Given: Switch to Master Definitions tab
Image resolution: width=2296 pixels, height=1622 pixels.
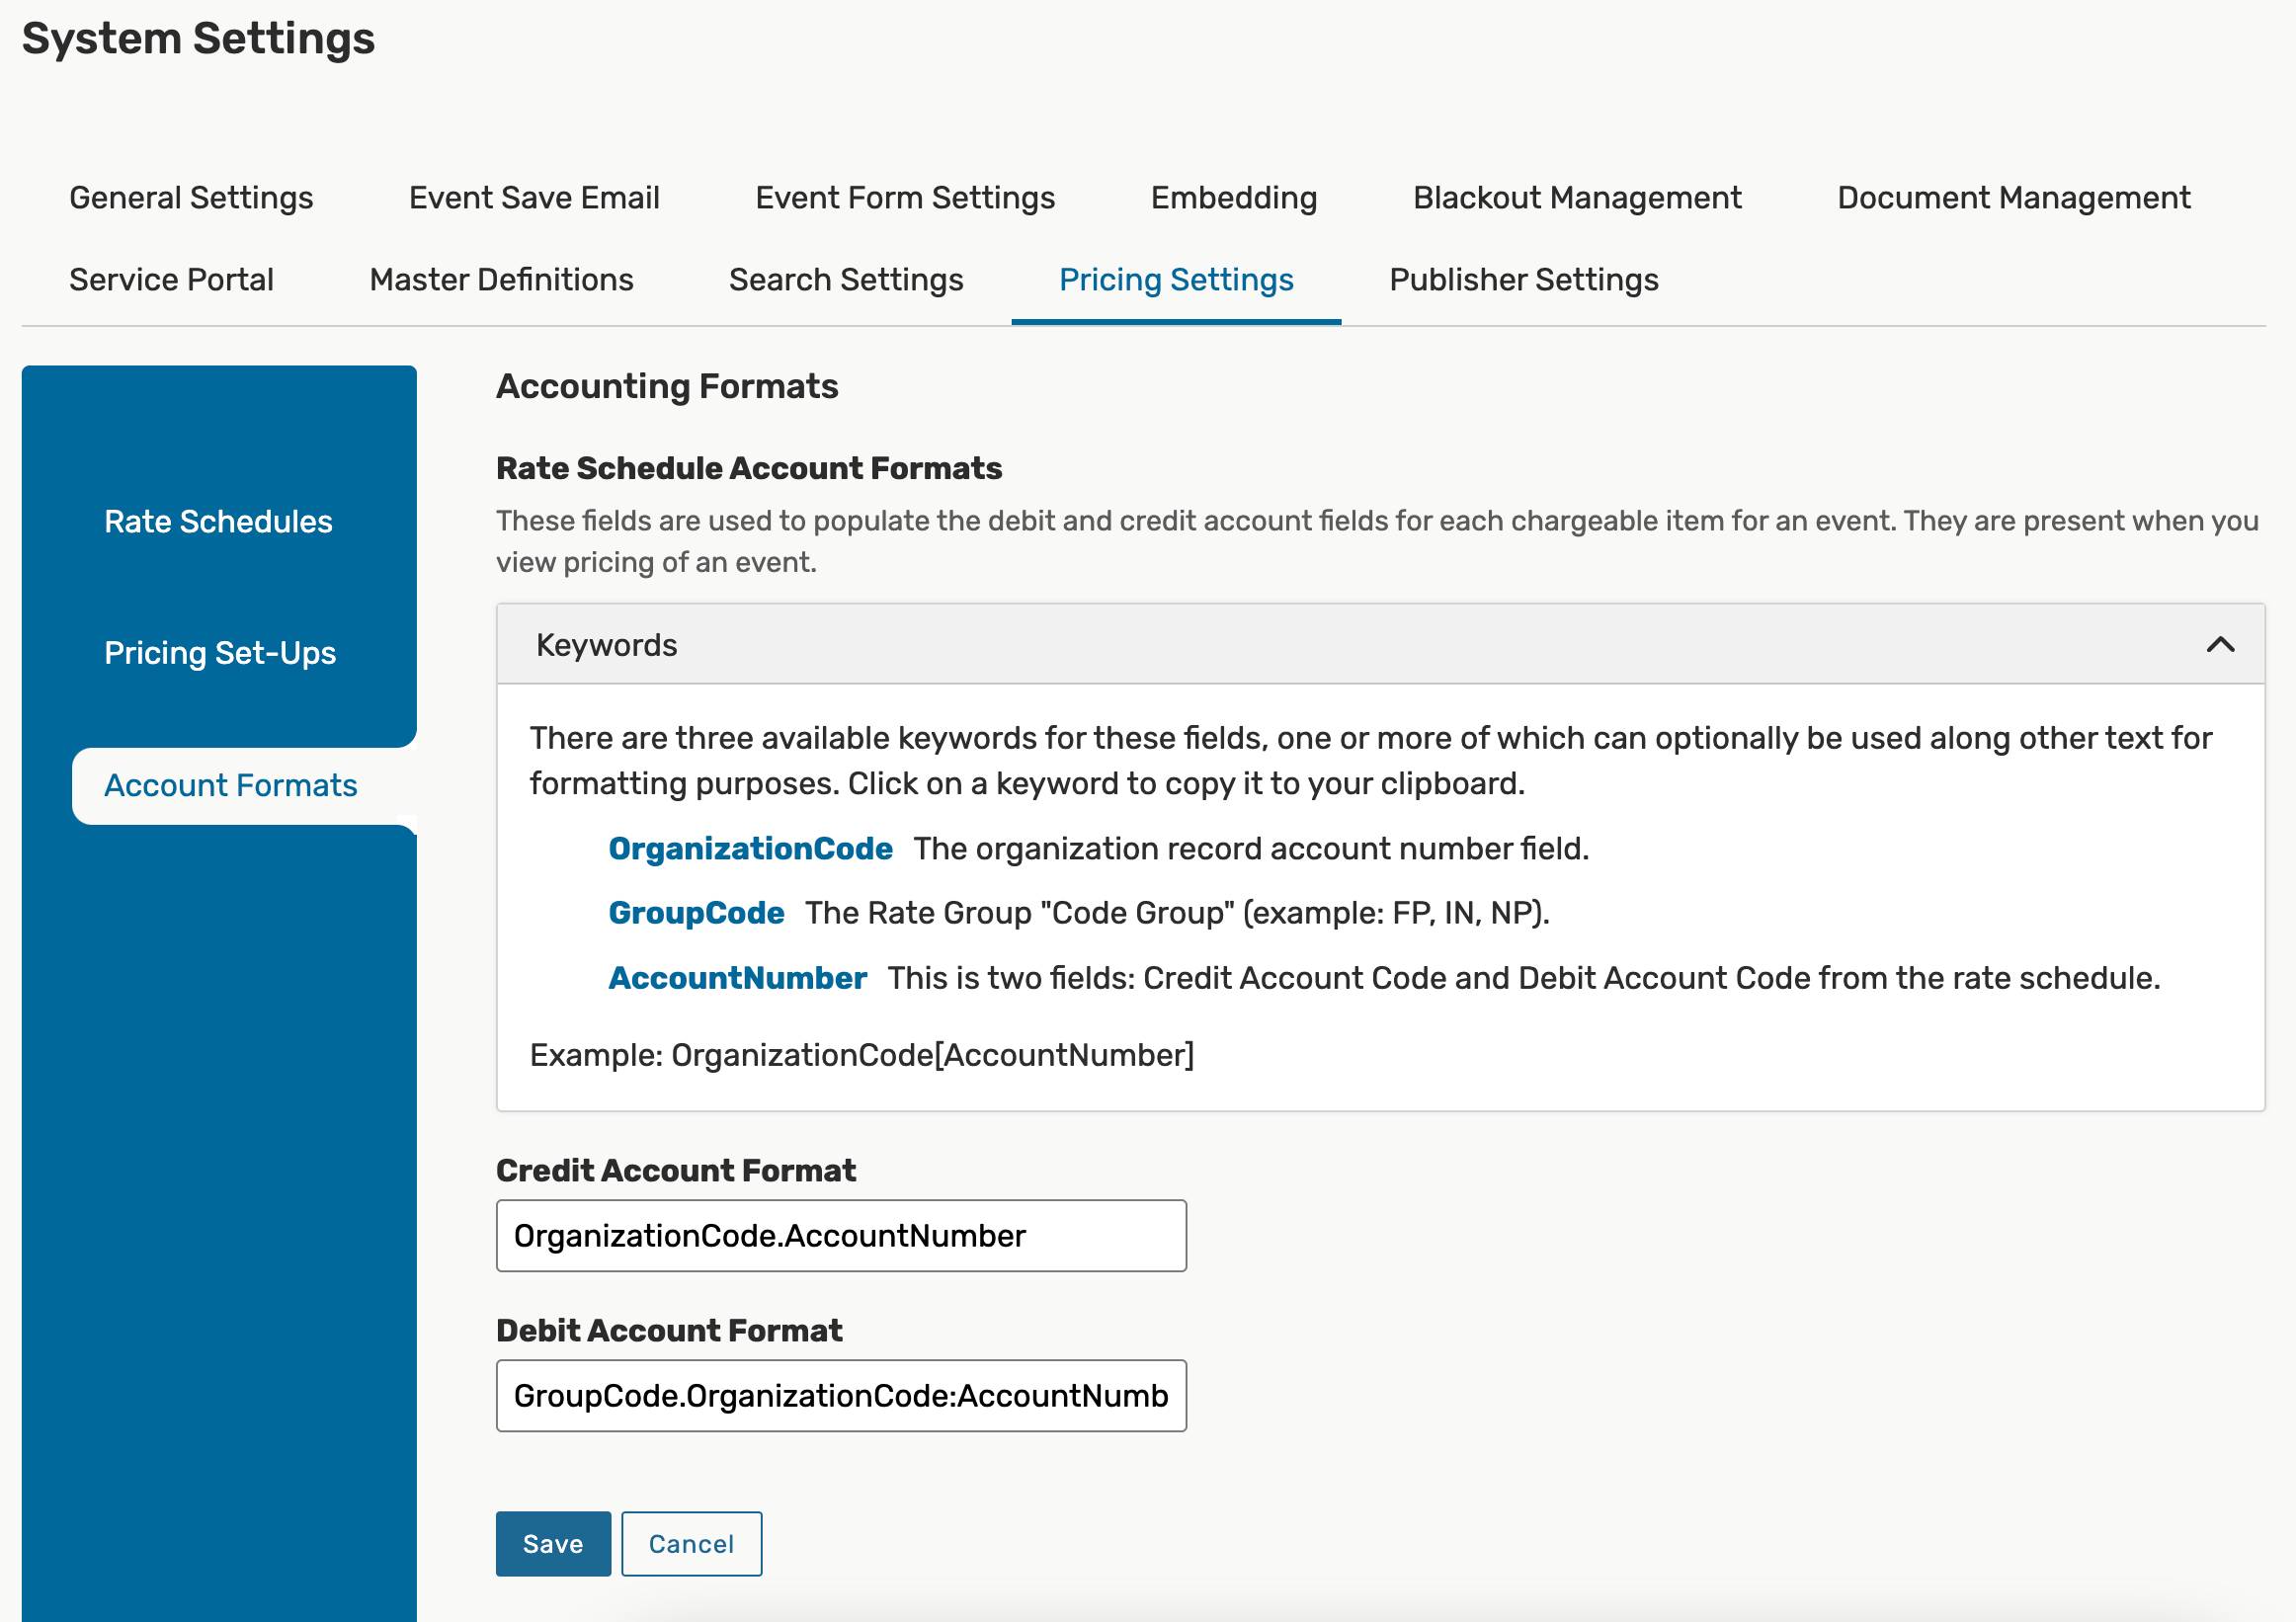Looking at the screenshot, I should tap(501, 280).
